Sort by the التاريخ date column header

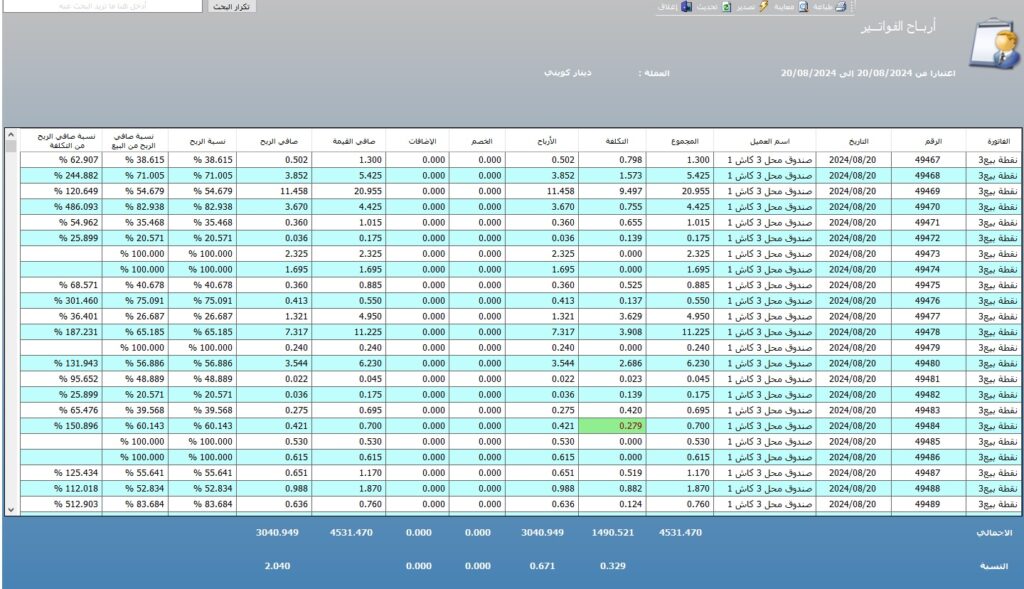coord(852,142)
